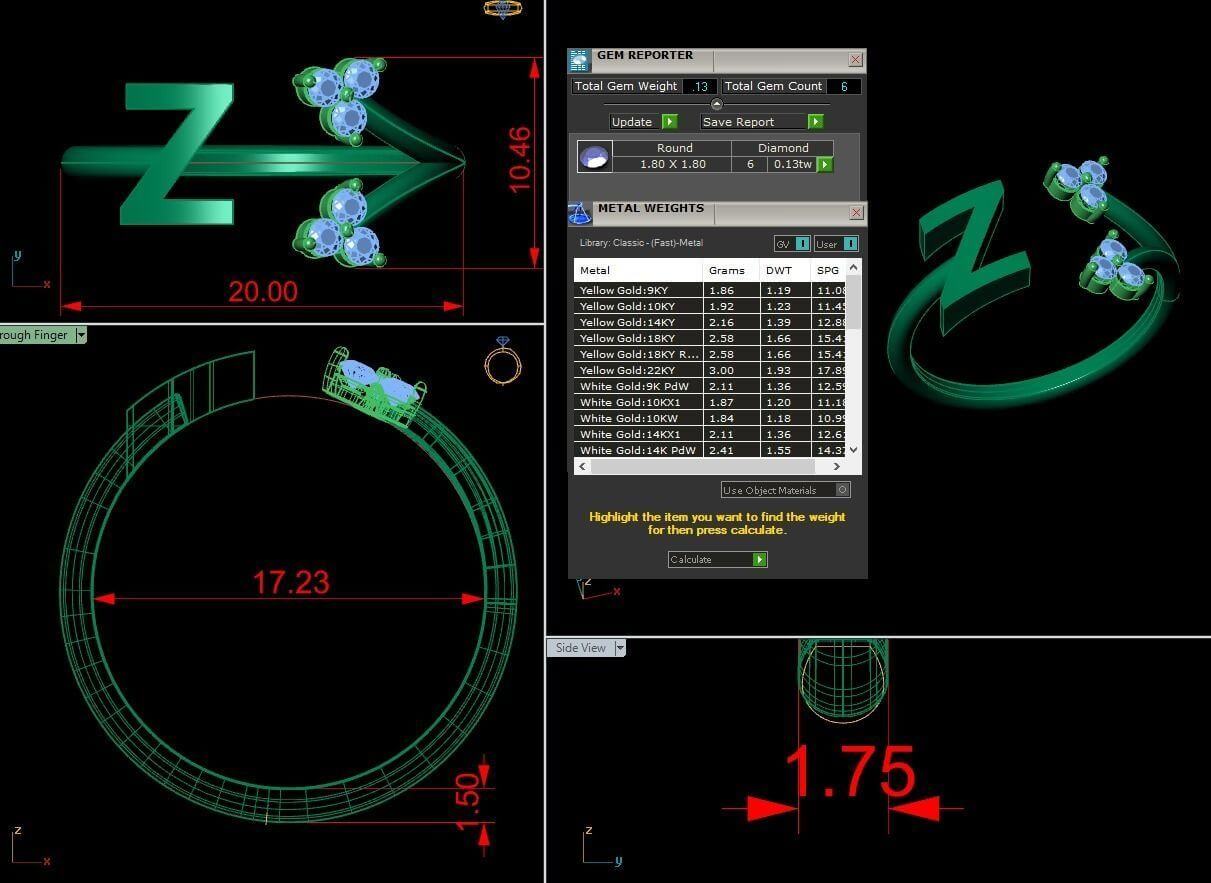
Task: Select the White Gold:9K PdW row
Action: [x=710, y=387]
